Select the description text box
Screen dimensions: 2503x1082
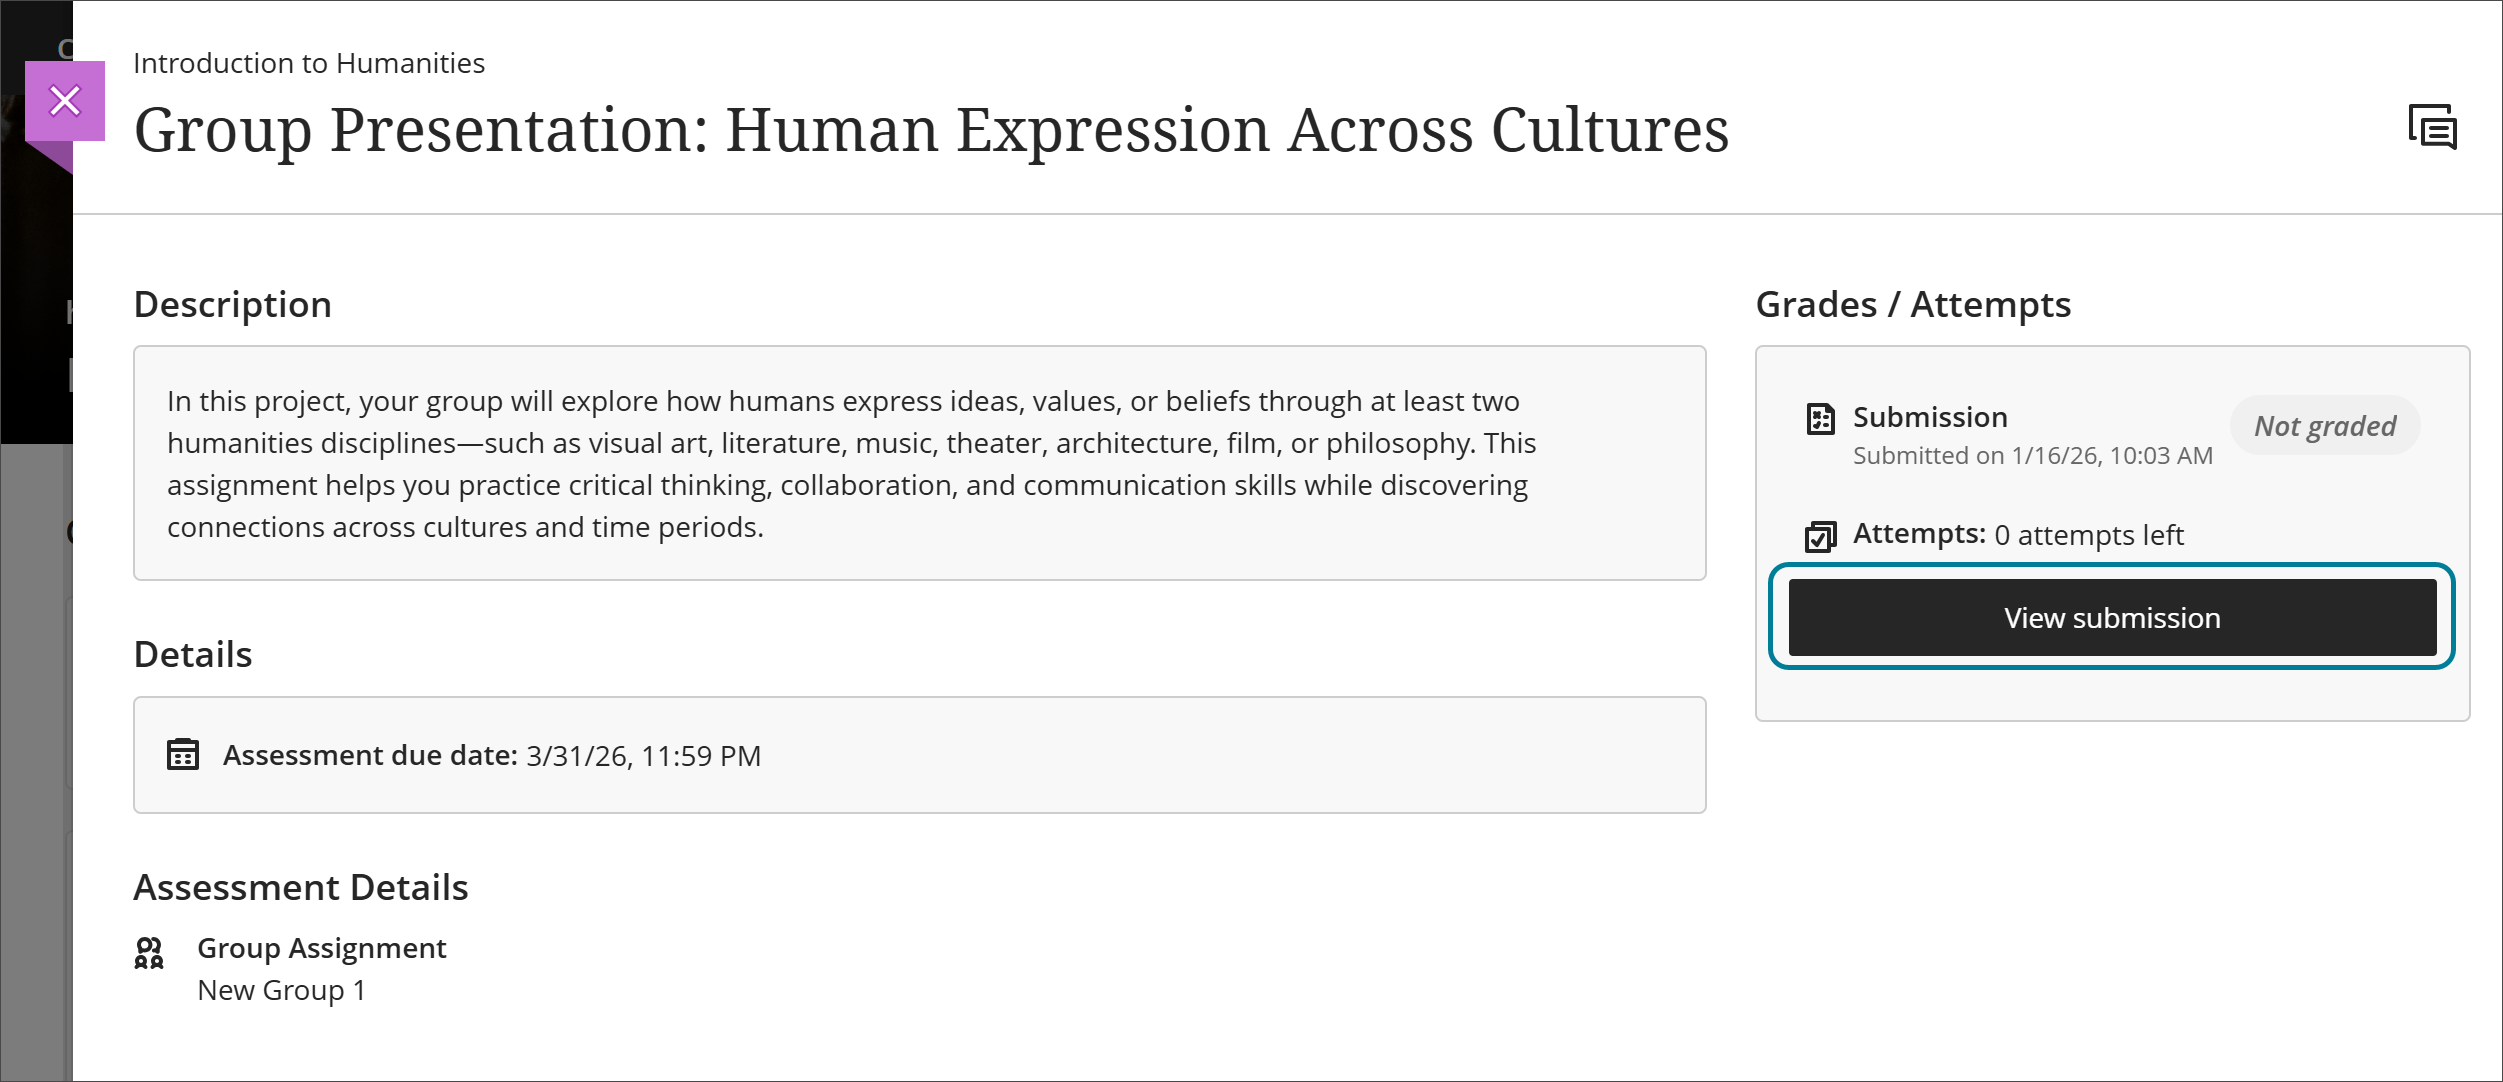[x=919, y=463]
